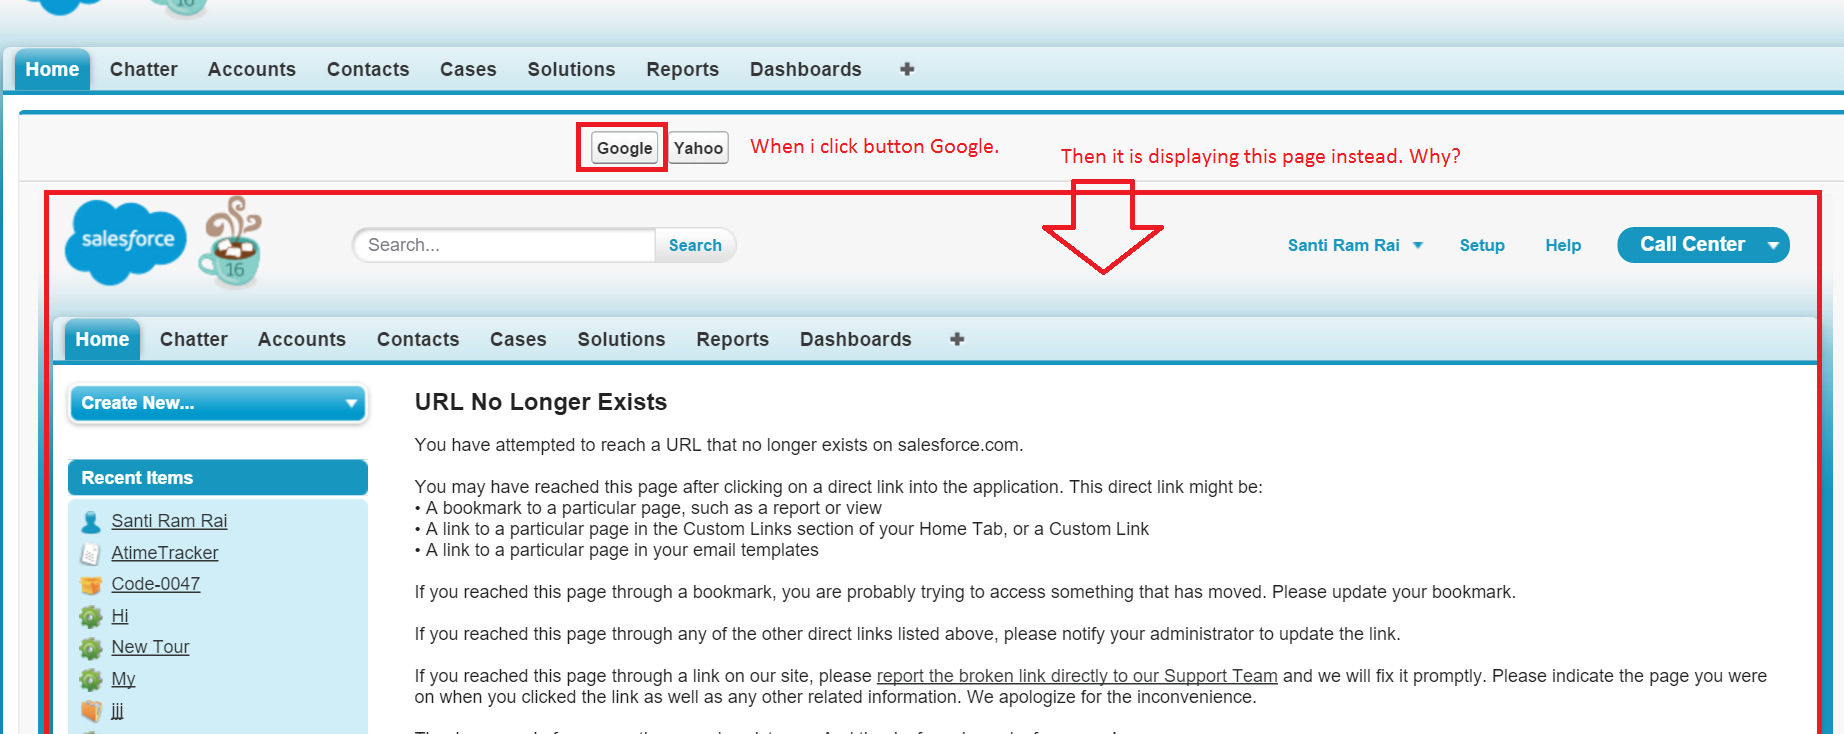
Task: Click the gear icon beside My
Action: (x=91, y=680)
